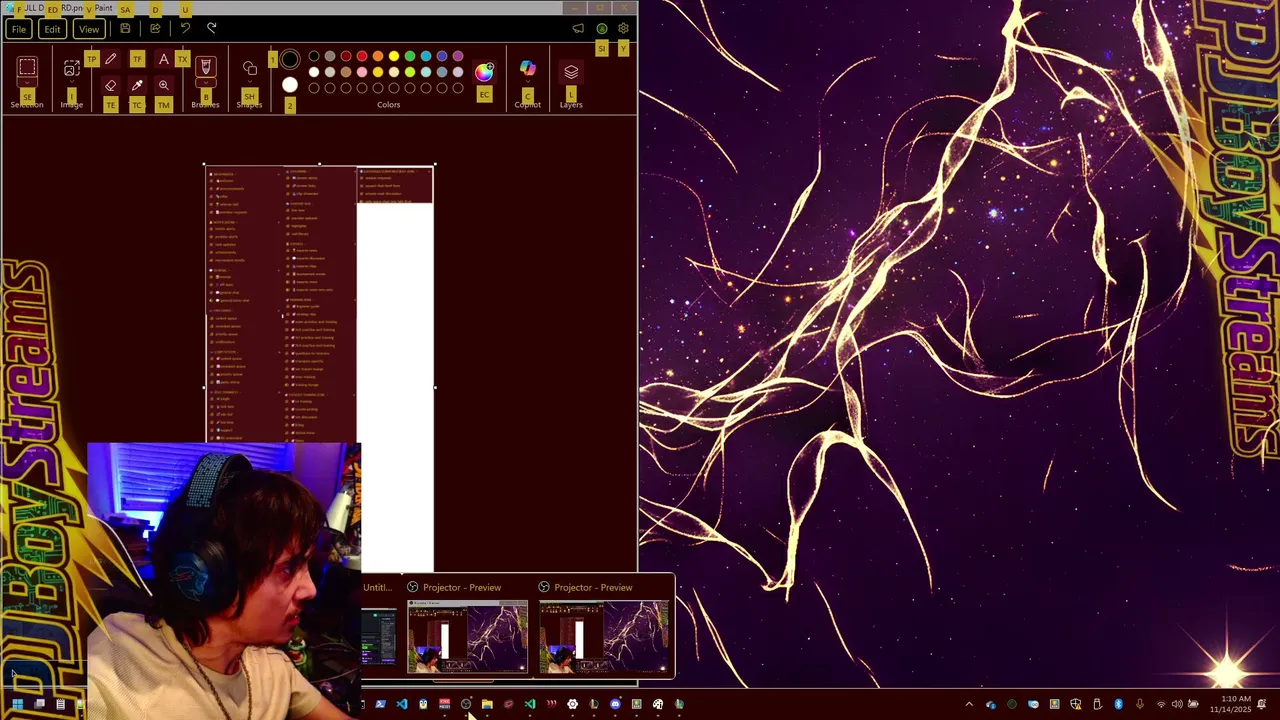Viewport: 1280px width, 720px height.
Task: Pick the red color swatch
Action: (362, 56)
